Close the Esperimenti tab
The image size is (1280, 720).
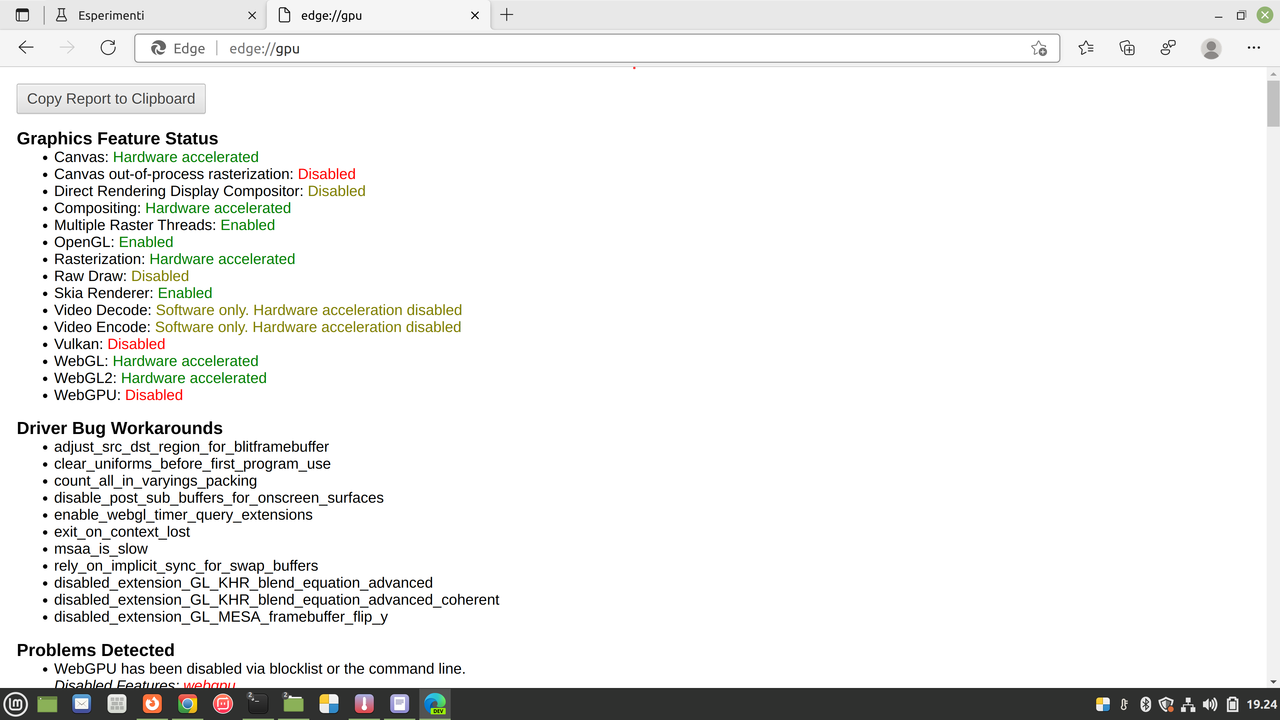click(x=252, y=15)
